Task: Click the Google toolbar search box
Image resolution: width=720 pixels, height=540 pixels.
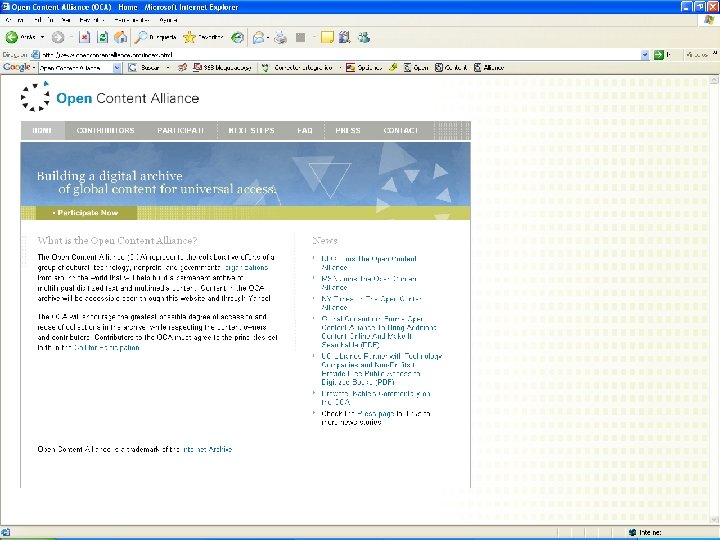Action: (x=75, y=68)
